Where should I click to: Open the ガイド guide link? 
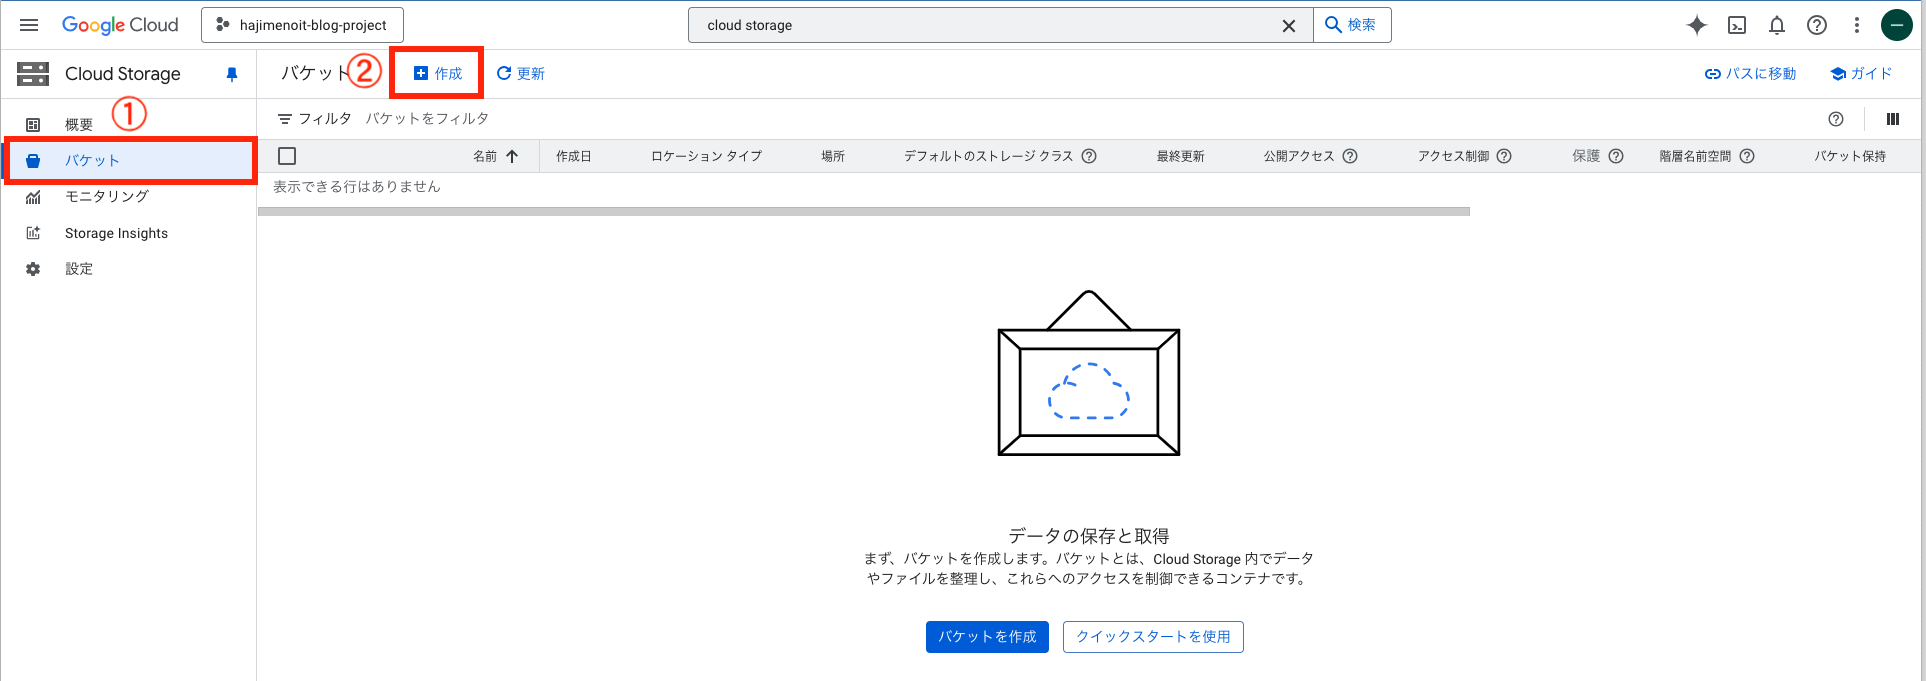pyautogui.click(x=1861, y=74)
